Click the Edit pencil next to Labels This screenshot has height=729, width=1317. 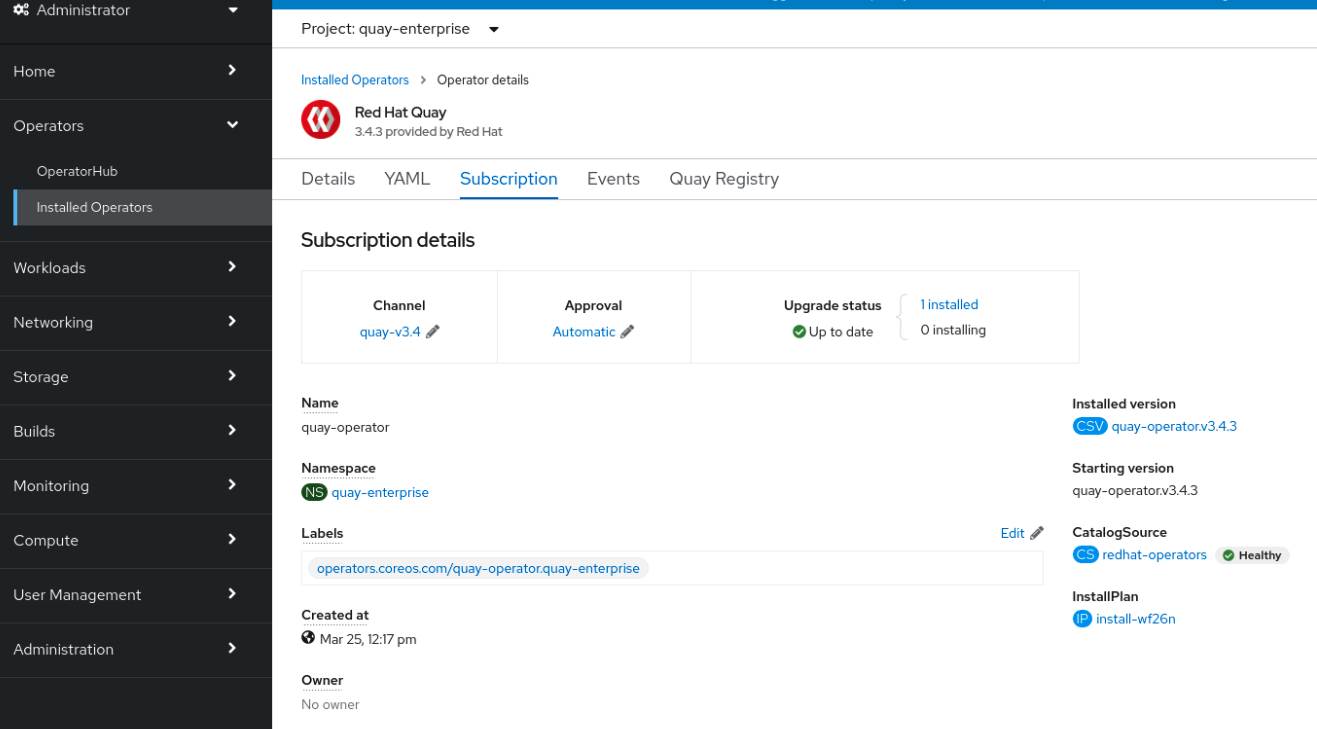[x=1035, y=533]
